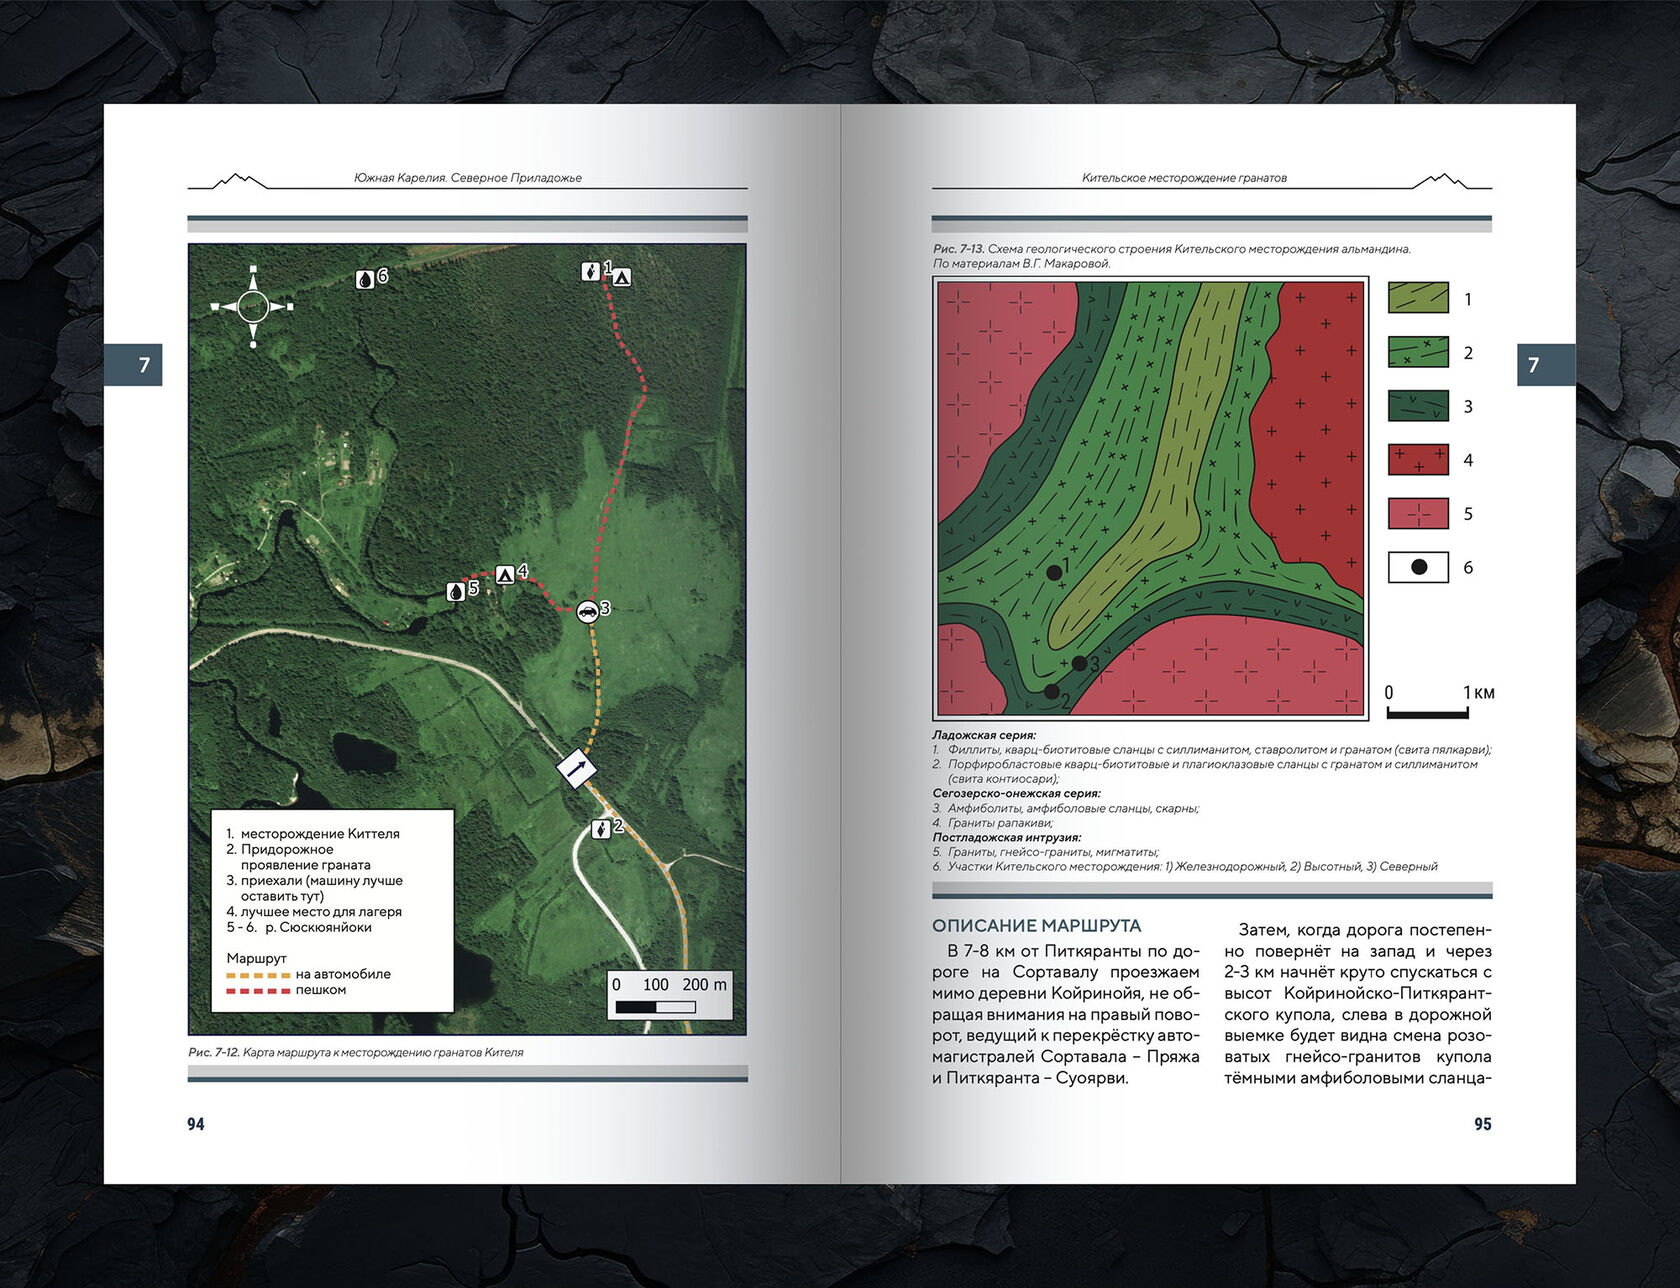This screenshot has width=1680, height=1288.
Task: Click legend entry "5 - 6. р. Сюскюянйоки"
Action: (x=299, y=927)
